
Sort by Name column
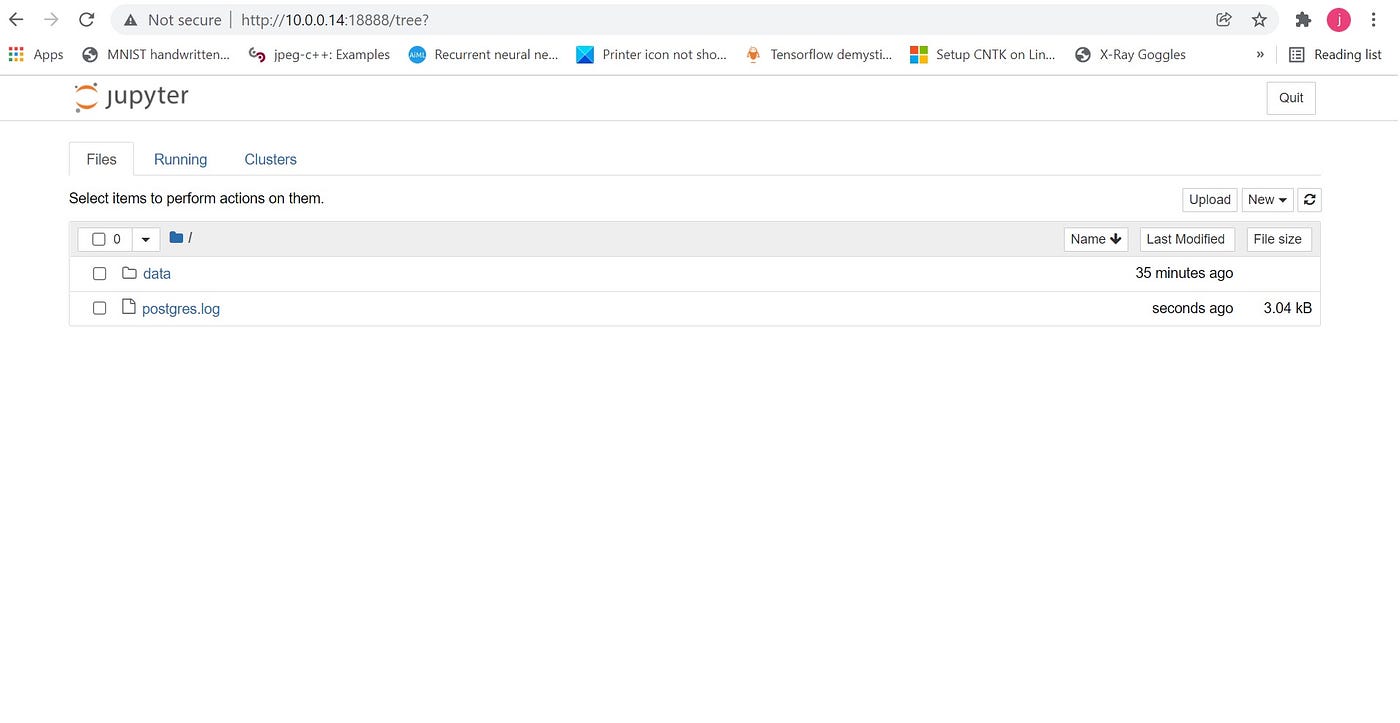coord(1096,239)
